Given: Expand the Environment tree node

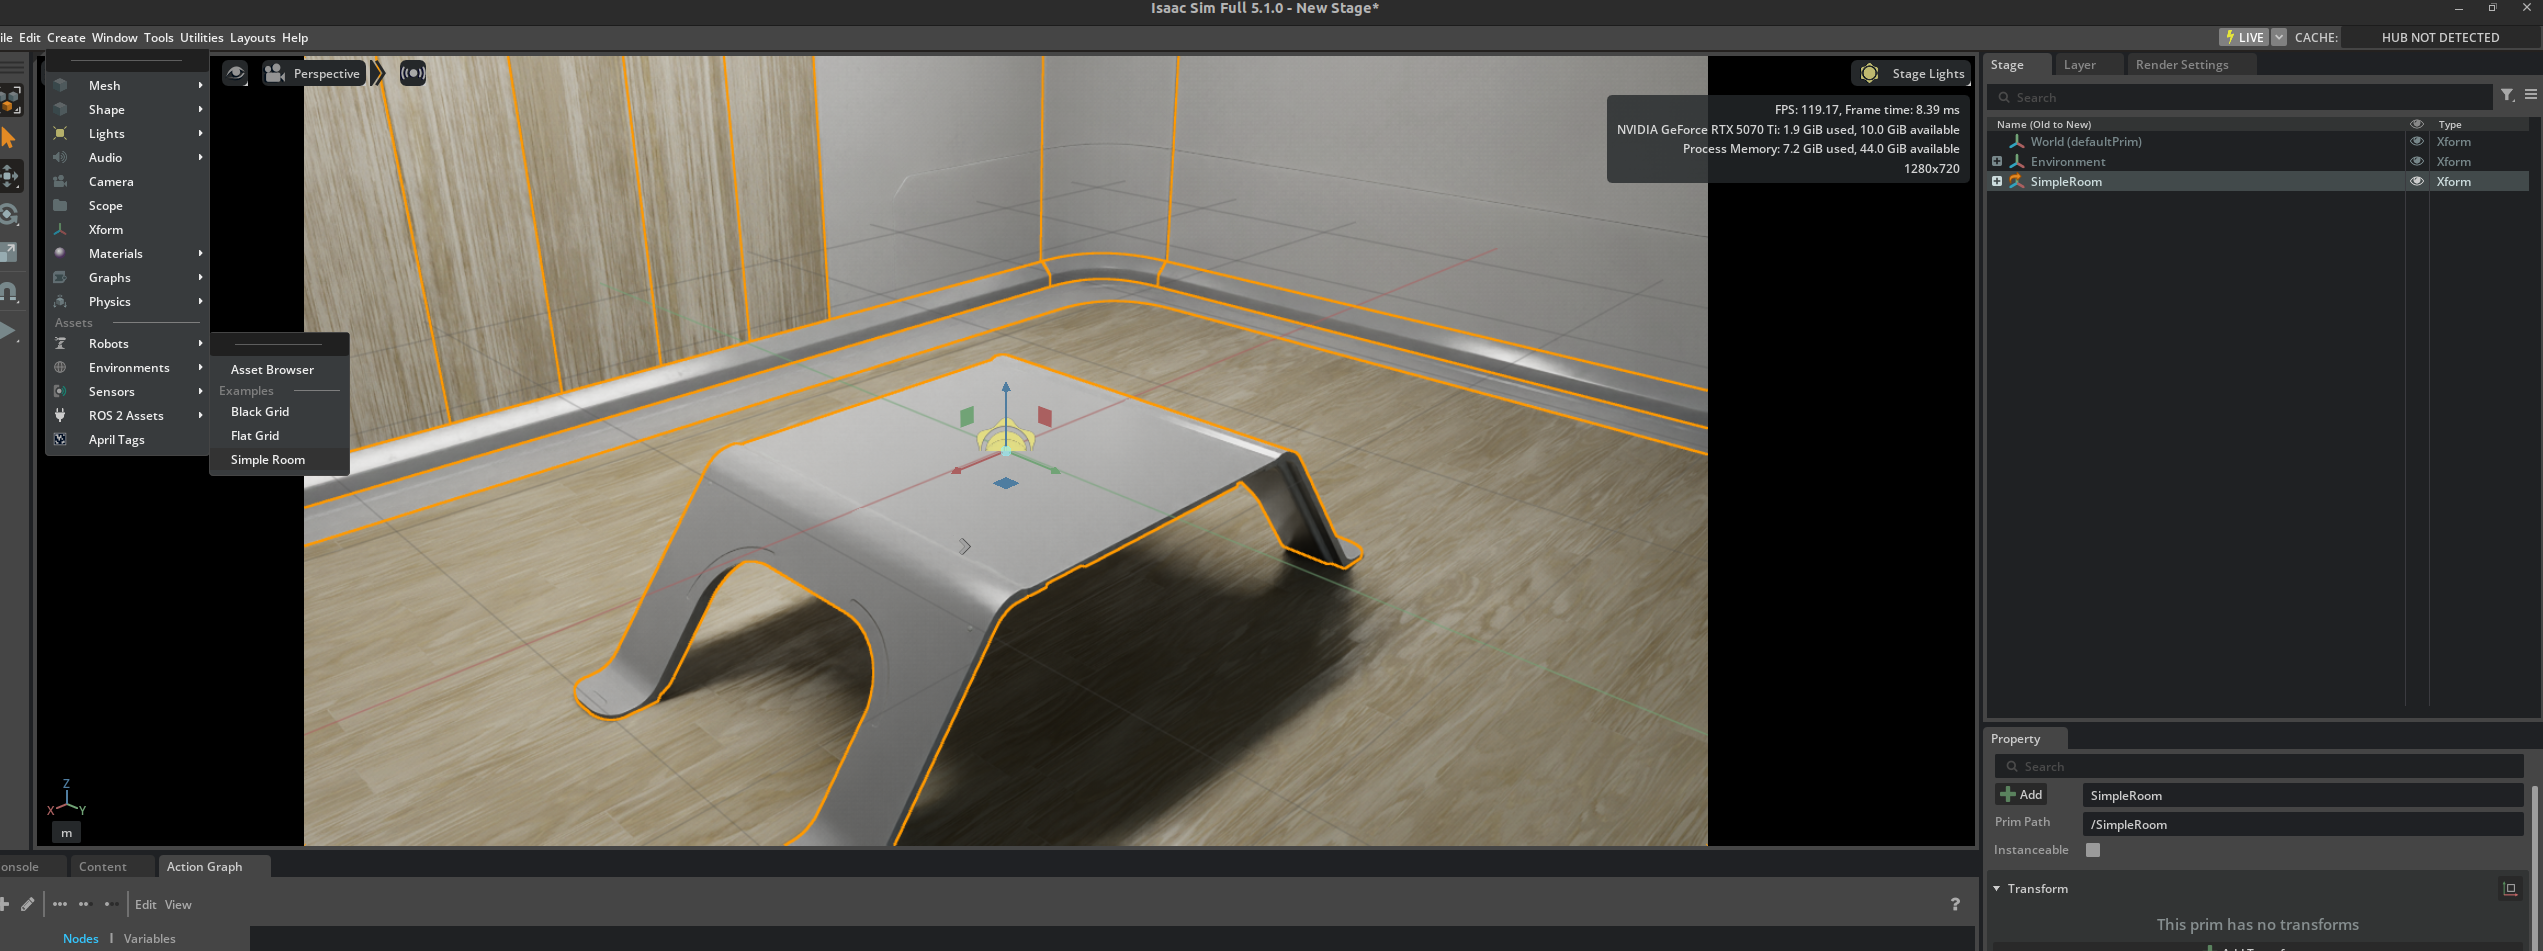Looking at the screenshot, I should click(x=1997, y=161).
